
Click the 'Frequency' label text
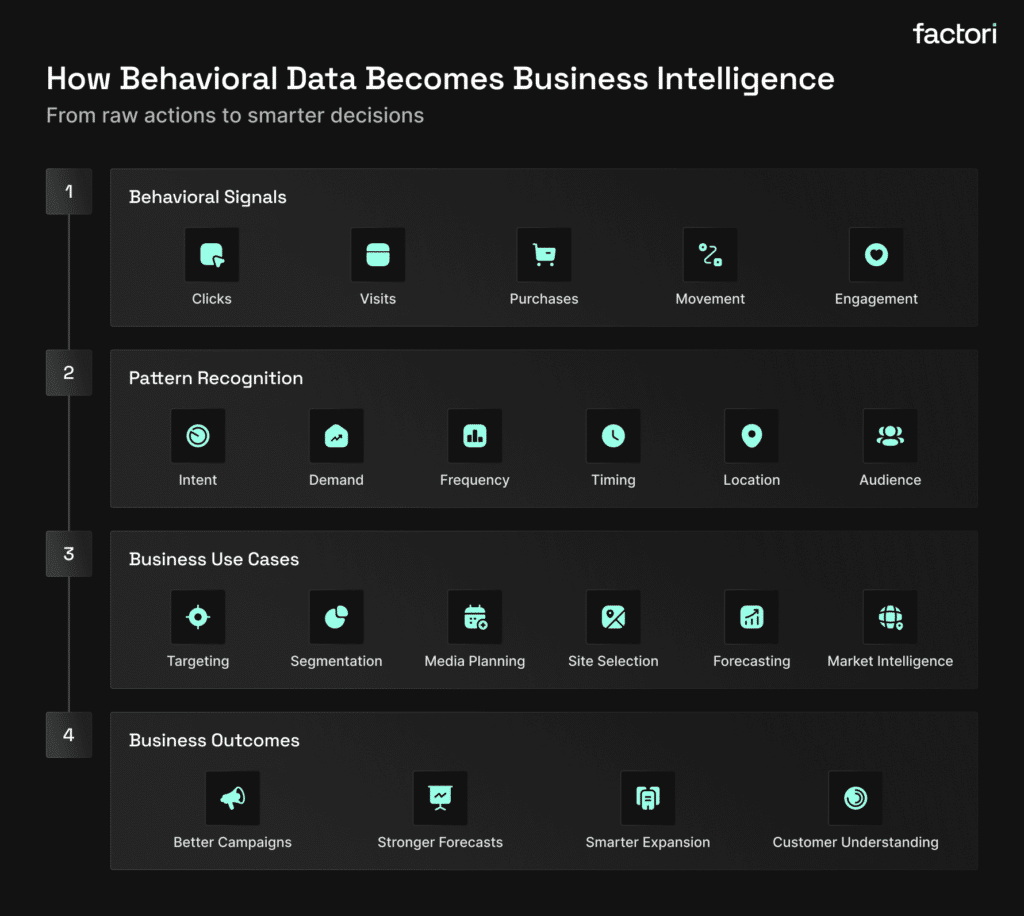(x=475, y=481)
